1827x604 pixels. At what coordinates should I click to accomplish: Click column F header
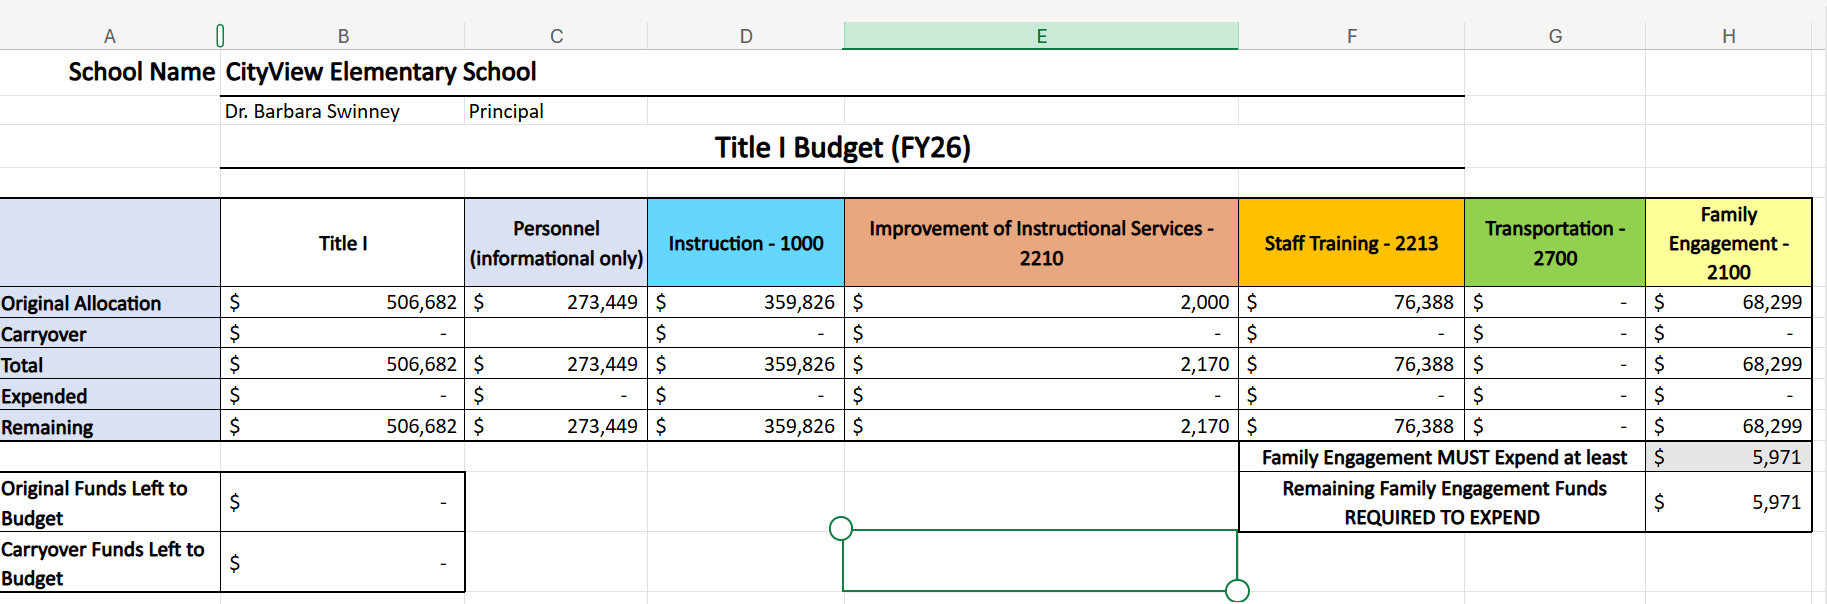pos(1351,36)
